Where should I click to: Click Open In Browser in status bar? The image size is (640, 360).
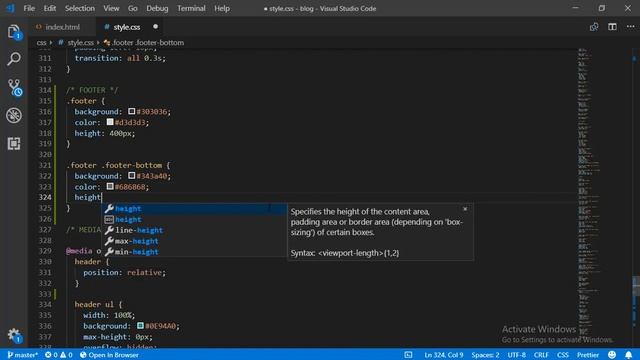(x=109, y=355)
